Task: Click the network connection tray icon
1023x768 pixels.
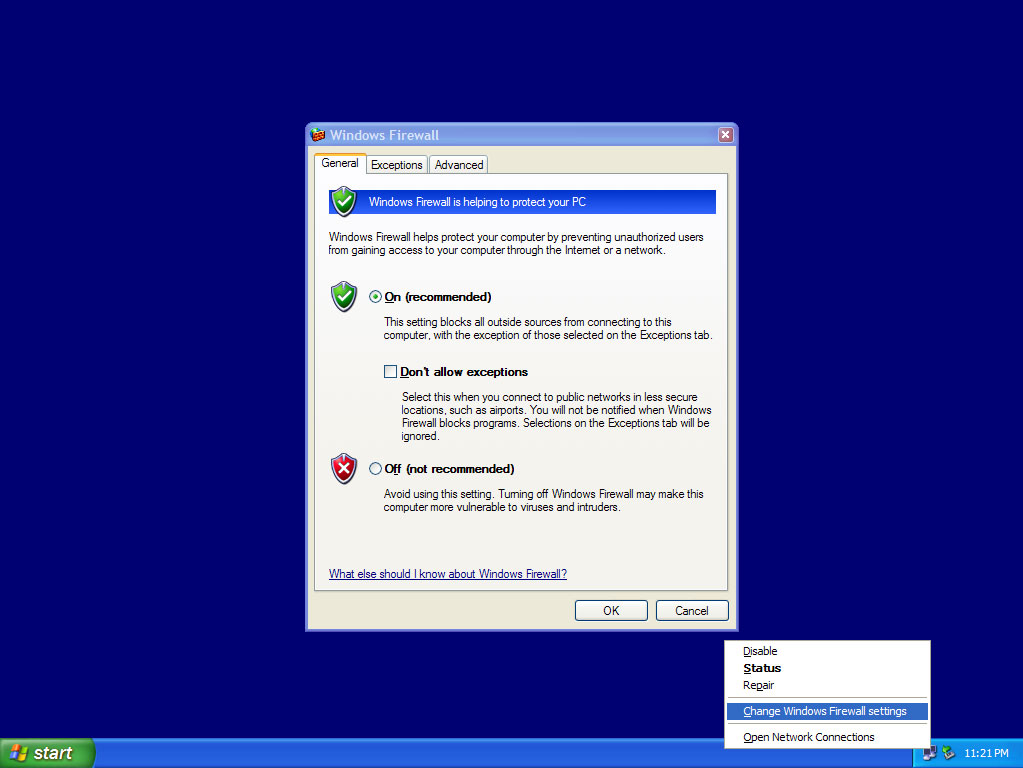Action: (930, 753)
